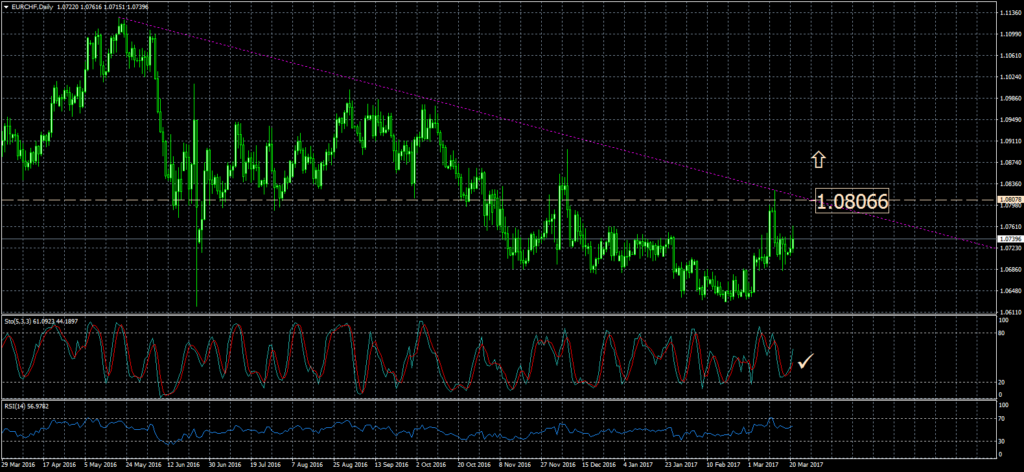Click the checkmark next to the Stochastic indicator

coord(805,361)
